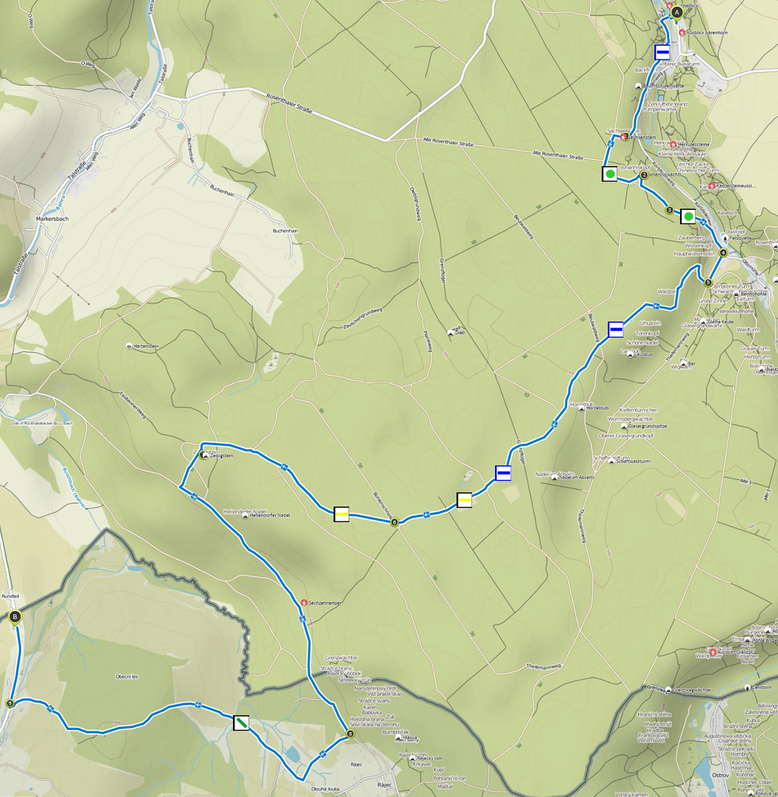Viewport: 778px width, 797px height.
Task: Select waypoint 6 on the route
Action: coord(394,522)
